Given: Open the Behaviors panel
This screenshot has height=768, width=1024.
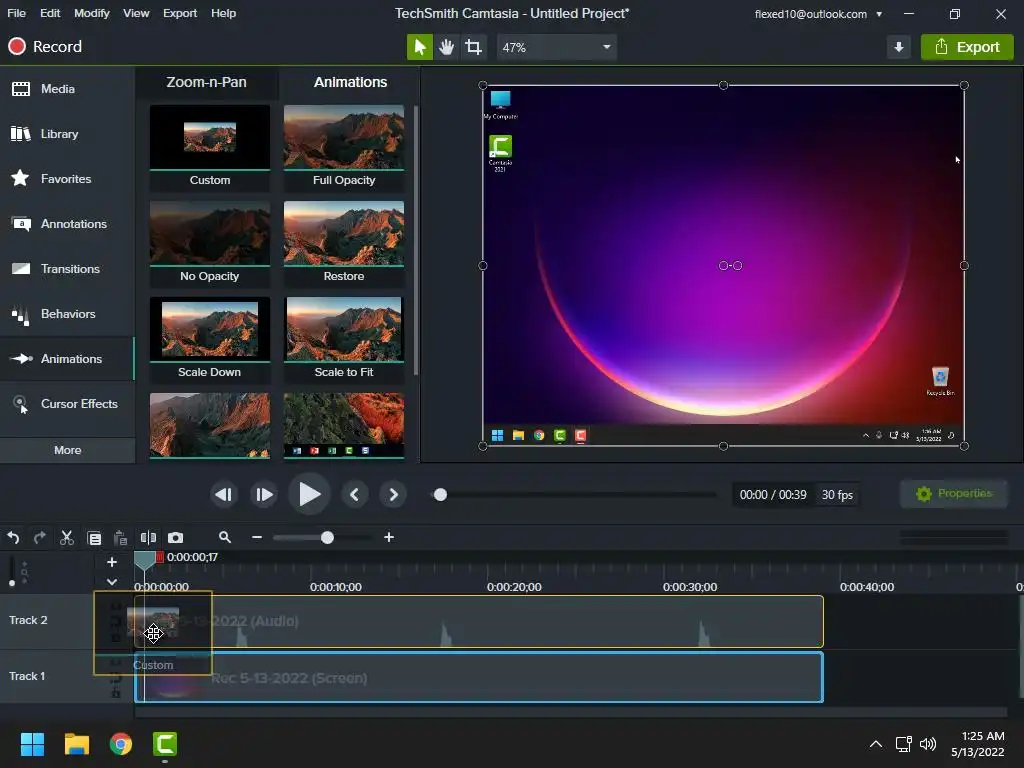Looking at the screenshot, I should point(67,314).
